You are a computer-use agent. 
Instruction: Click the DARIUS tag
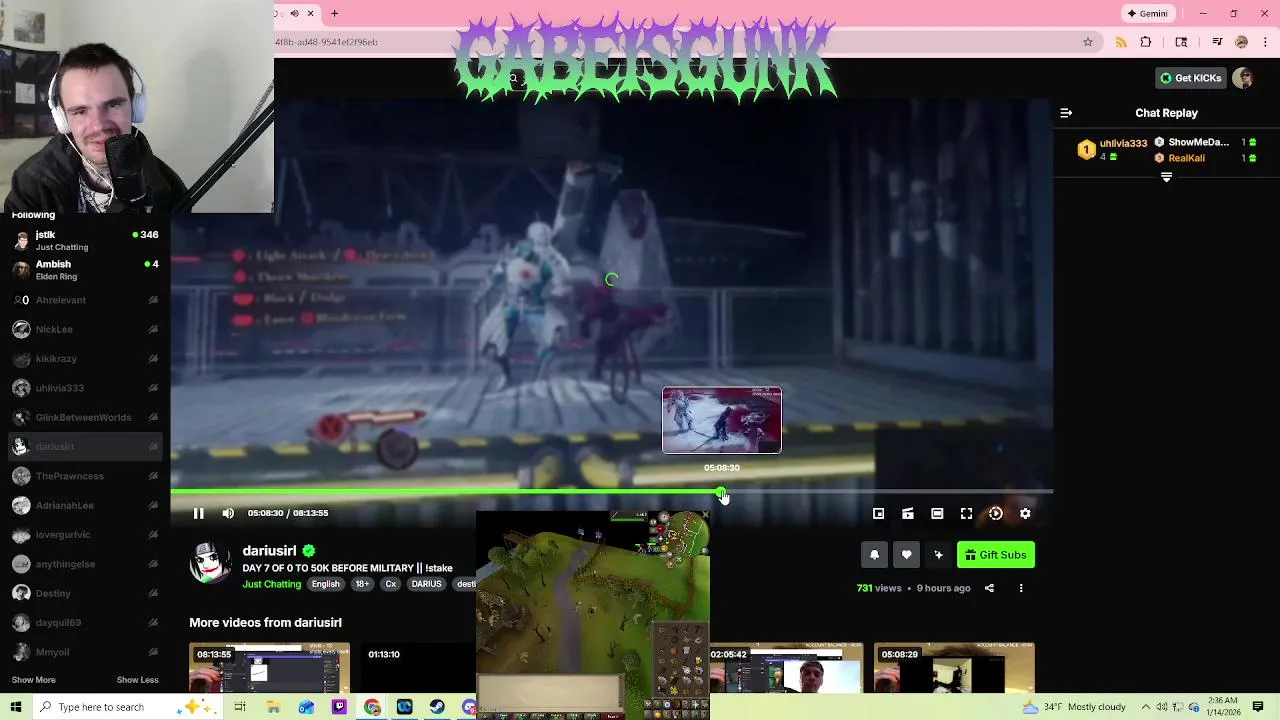coord(426,584)
